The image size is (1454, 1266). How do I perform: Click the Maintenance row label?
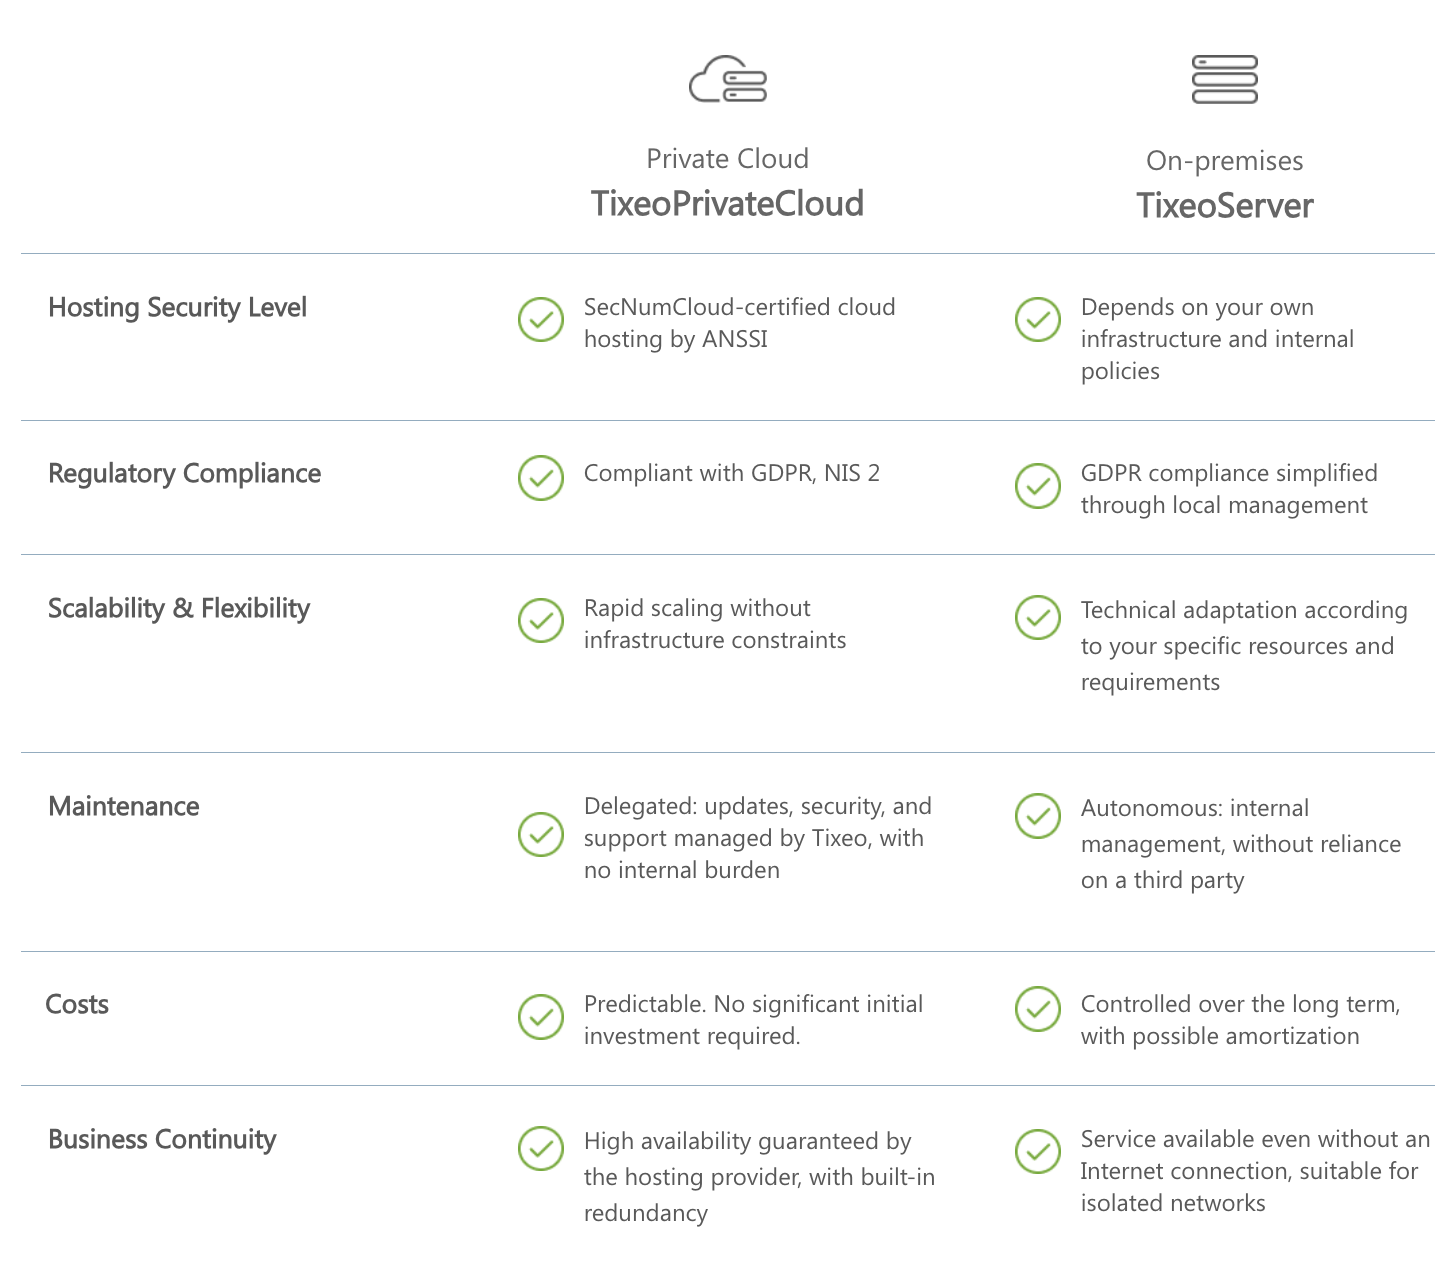tap(124, 807)
